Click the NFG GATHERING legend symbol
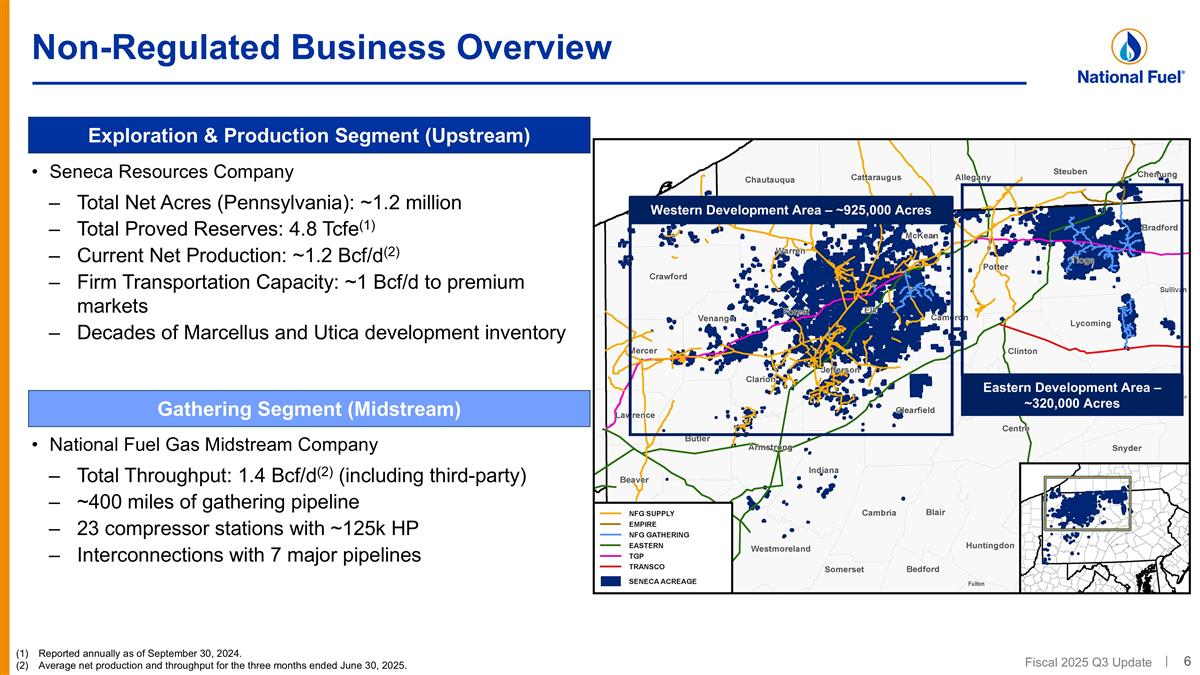 [610, 534]
